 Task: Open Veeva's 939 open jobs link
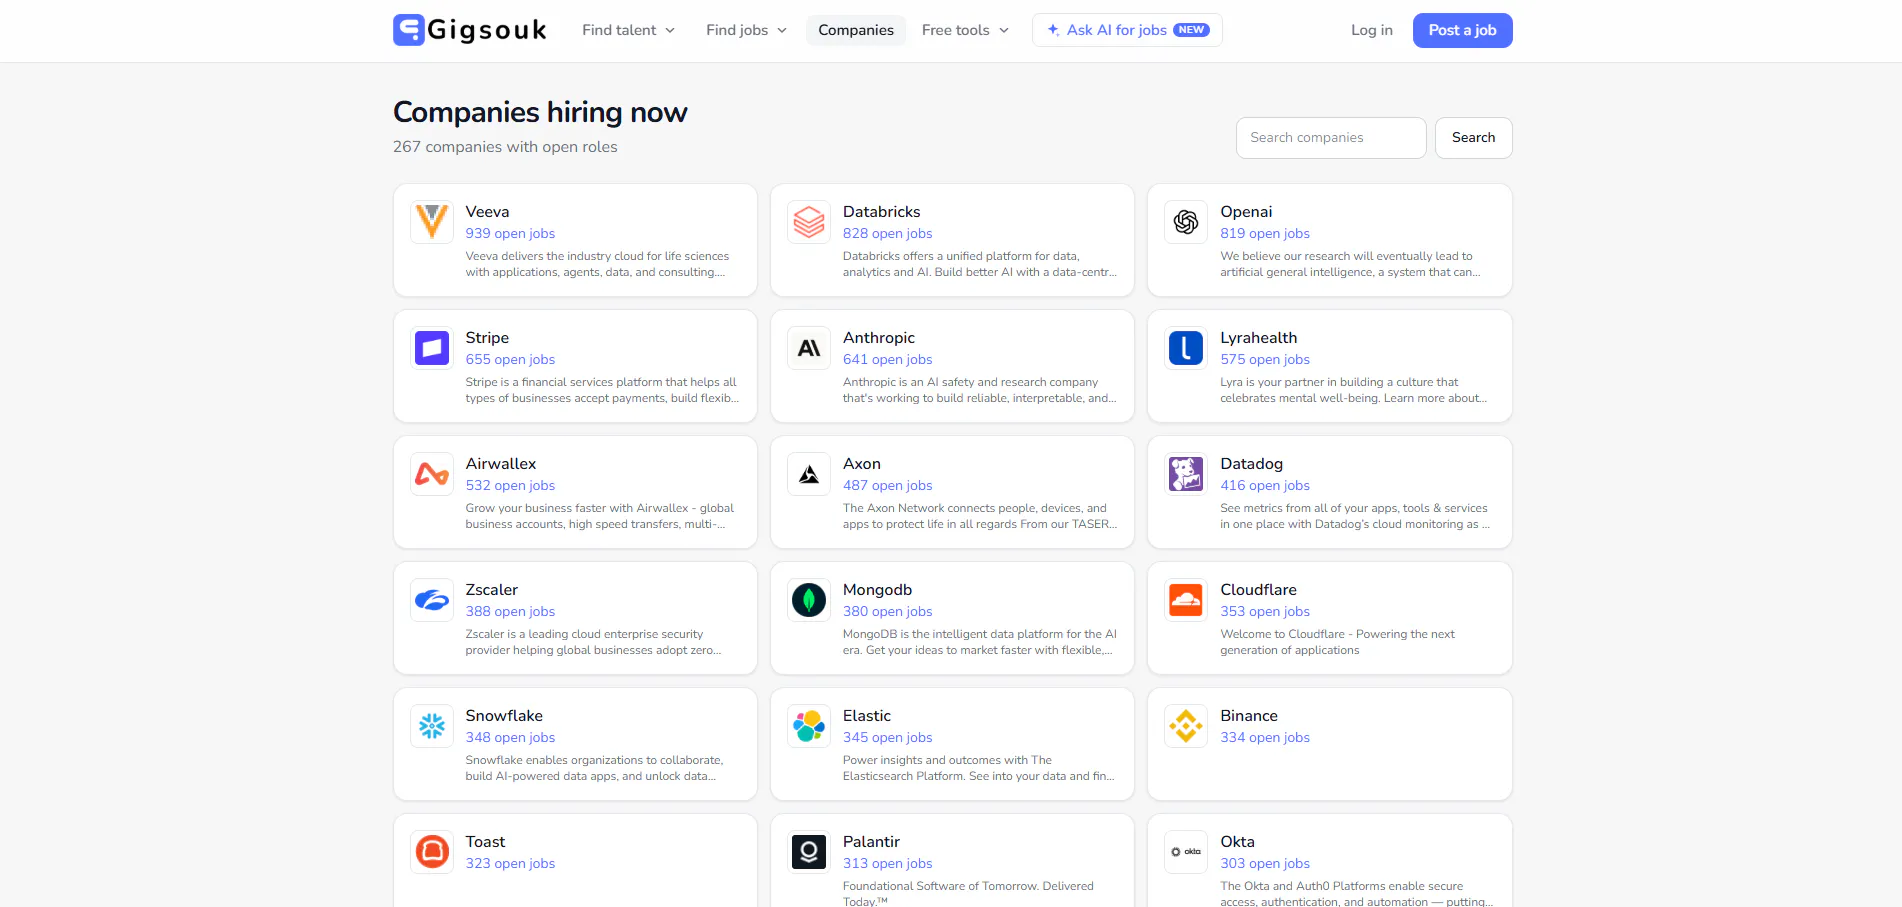point(510,233)
